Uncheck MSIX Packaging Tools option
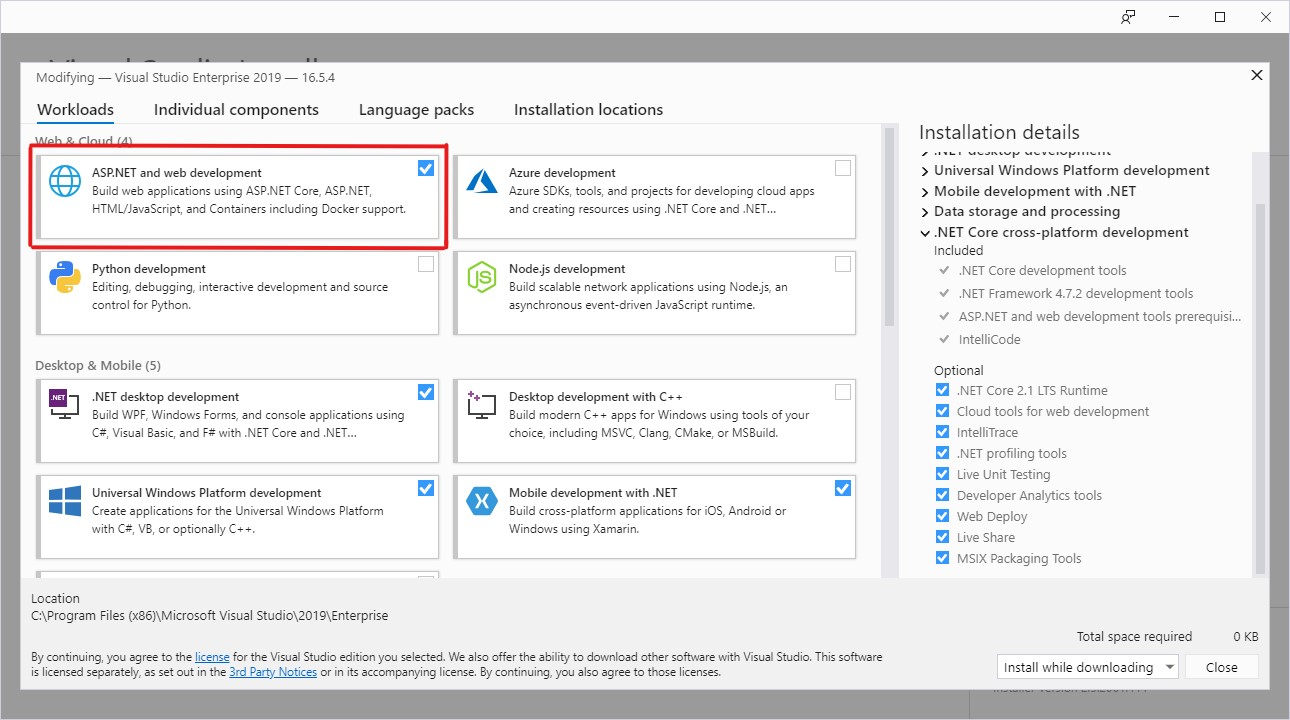The width and height of the screenshot is (1290, 720). point(942,558)
